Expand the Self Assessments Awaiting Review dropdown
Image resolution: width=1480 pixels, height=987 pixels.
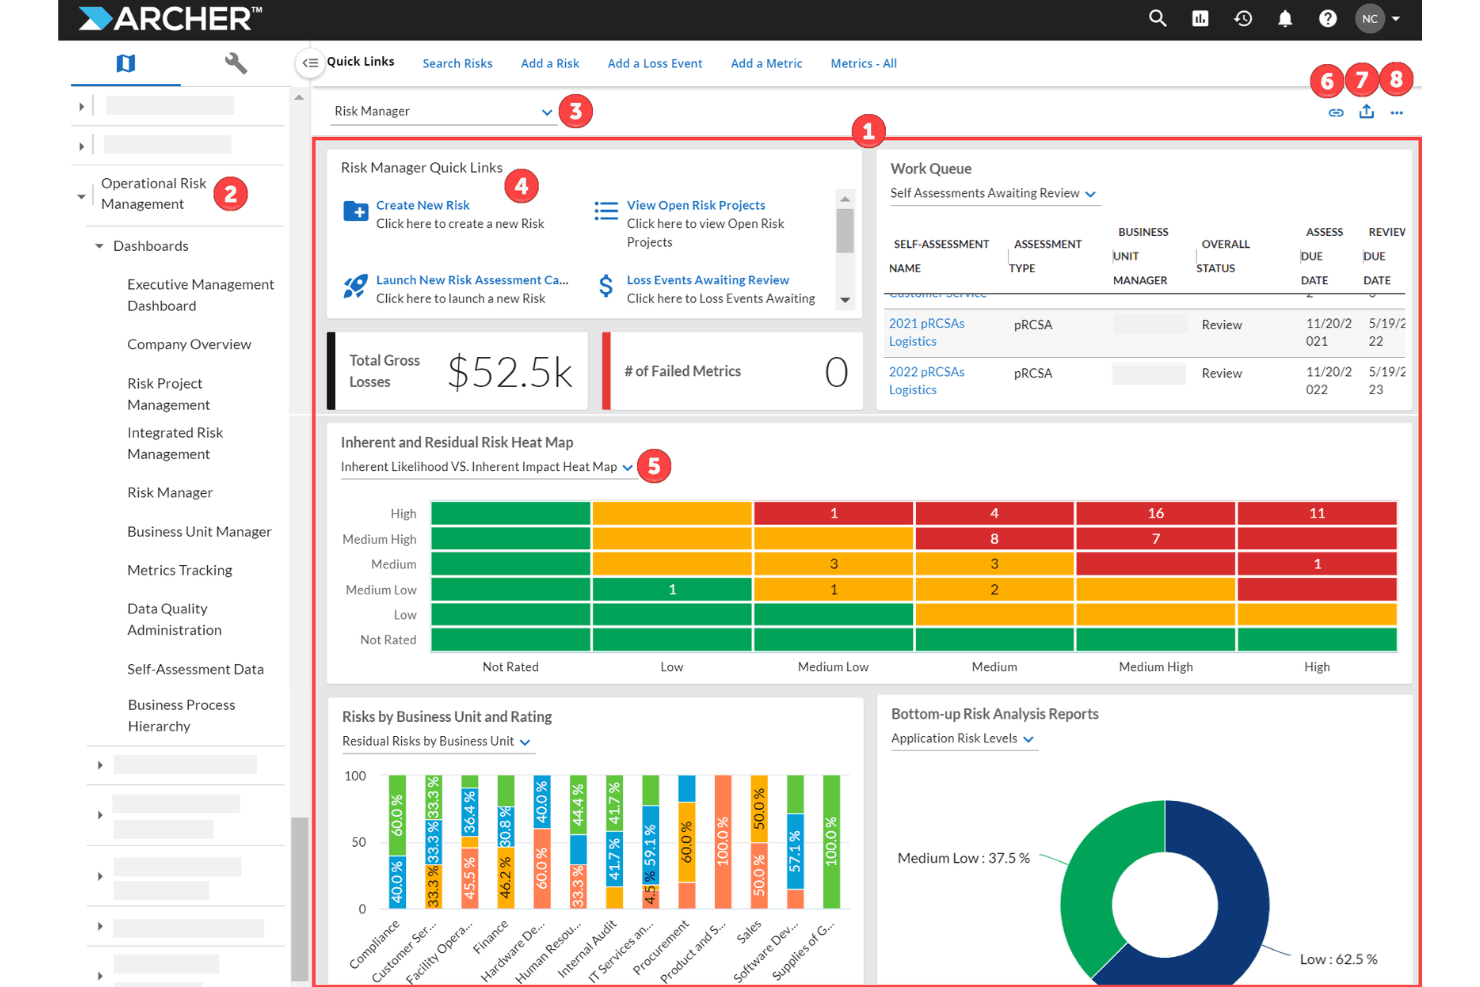(993, 193)
